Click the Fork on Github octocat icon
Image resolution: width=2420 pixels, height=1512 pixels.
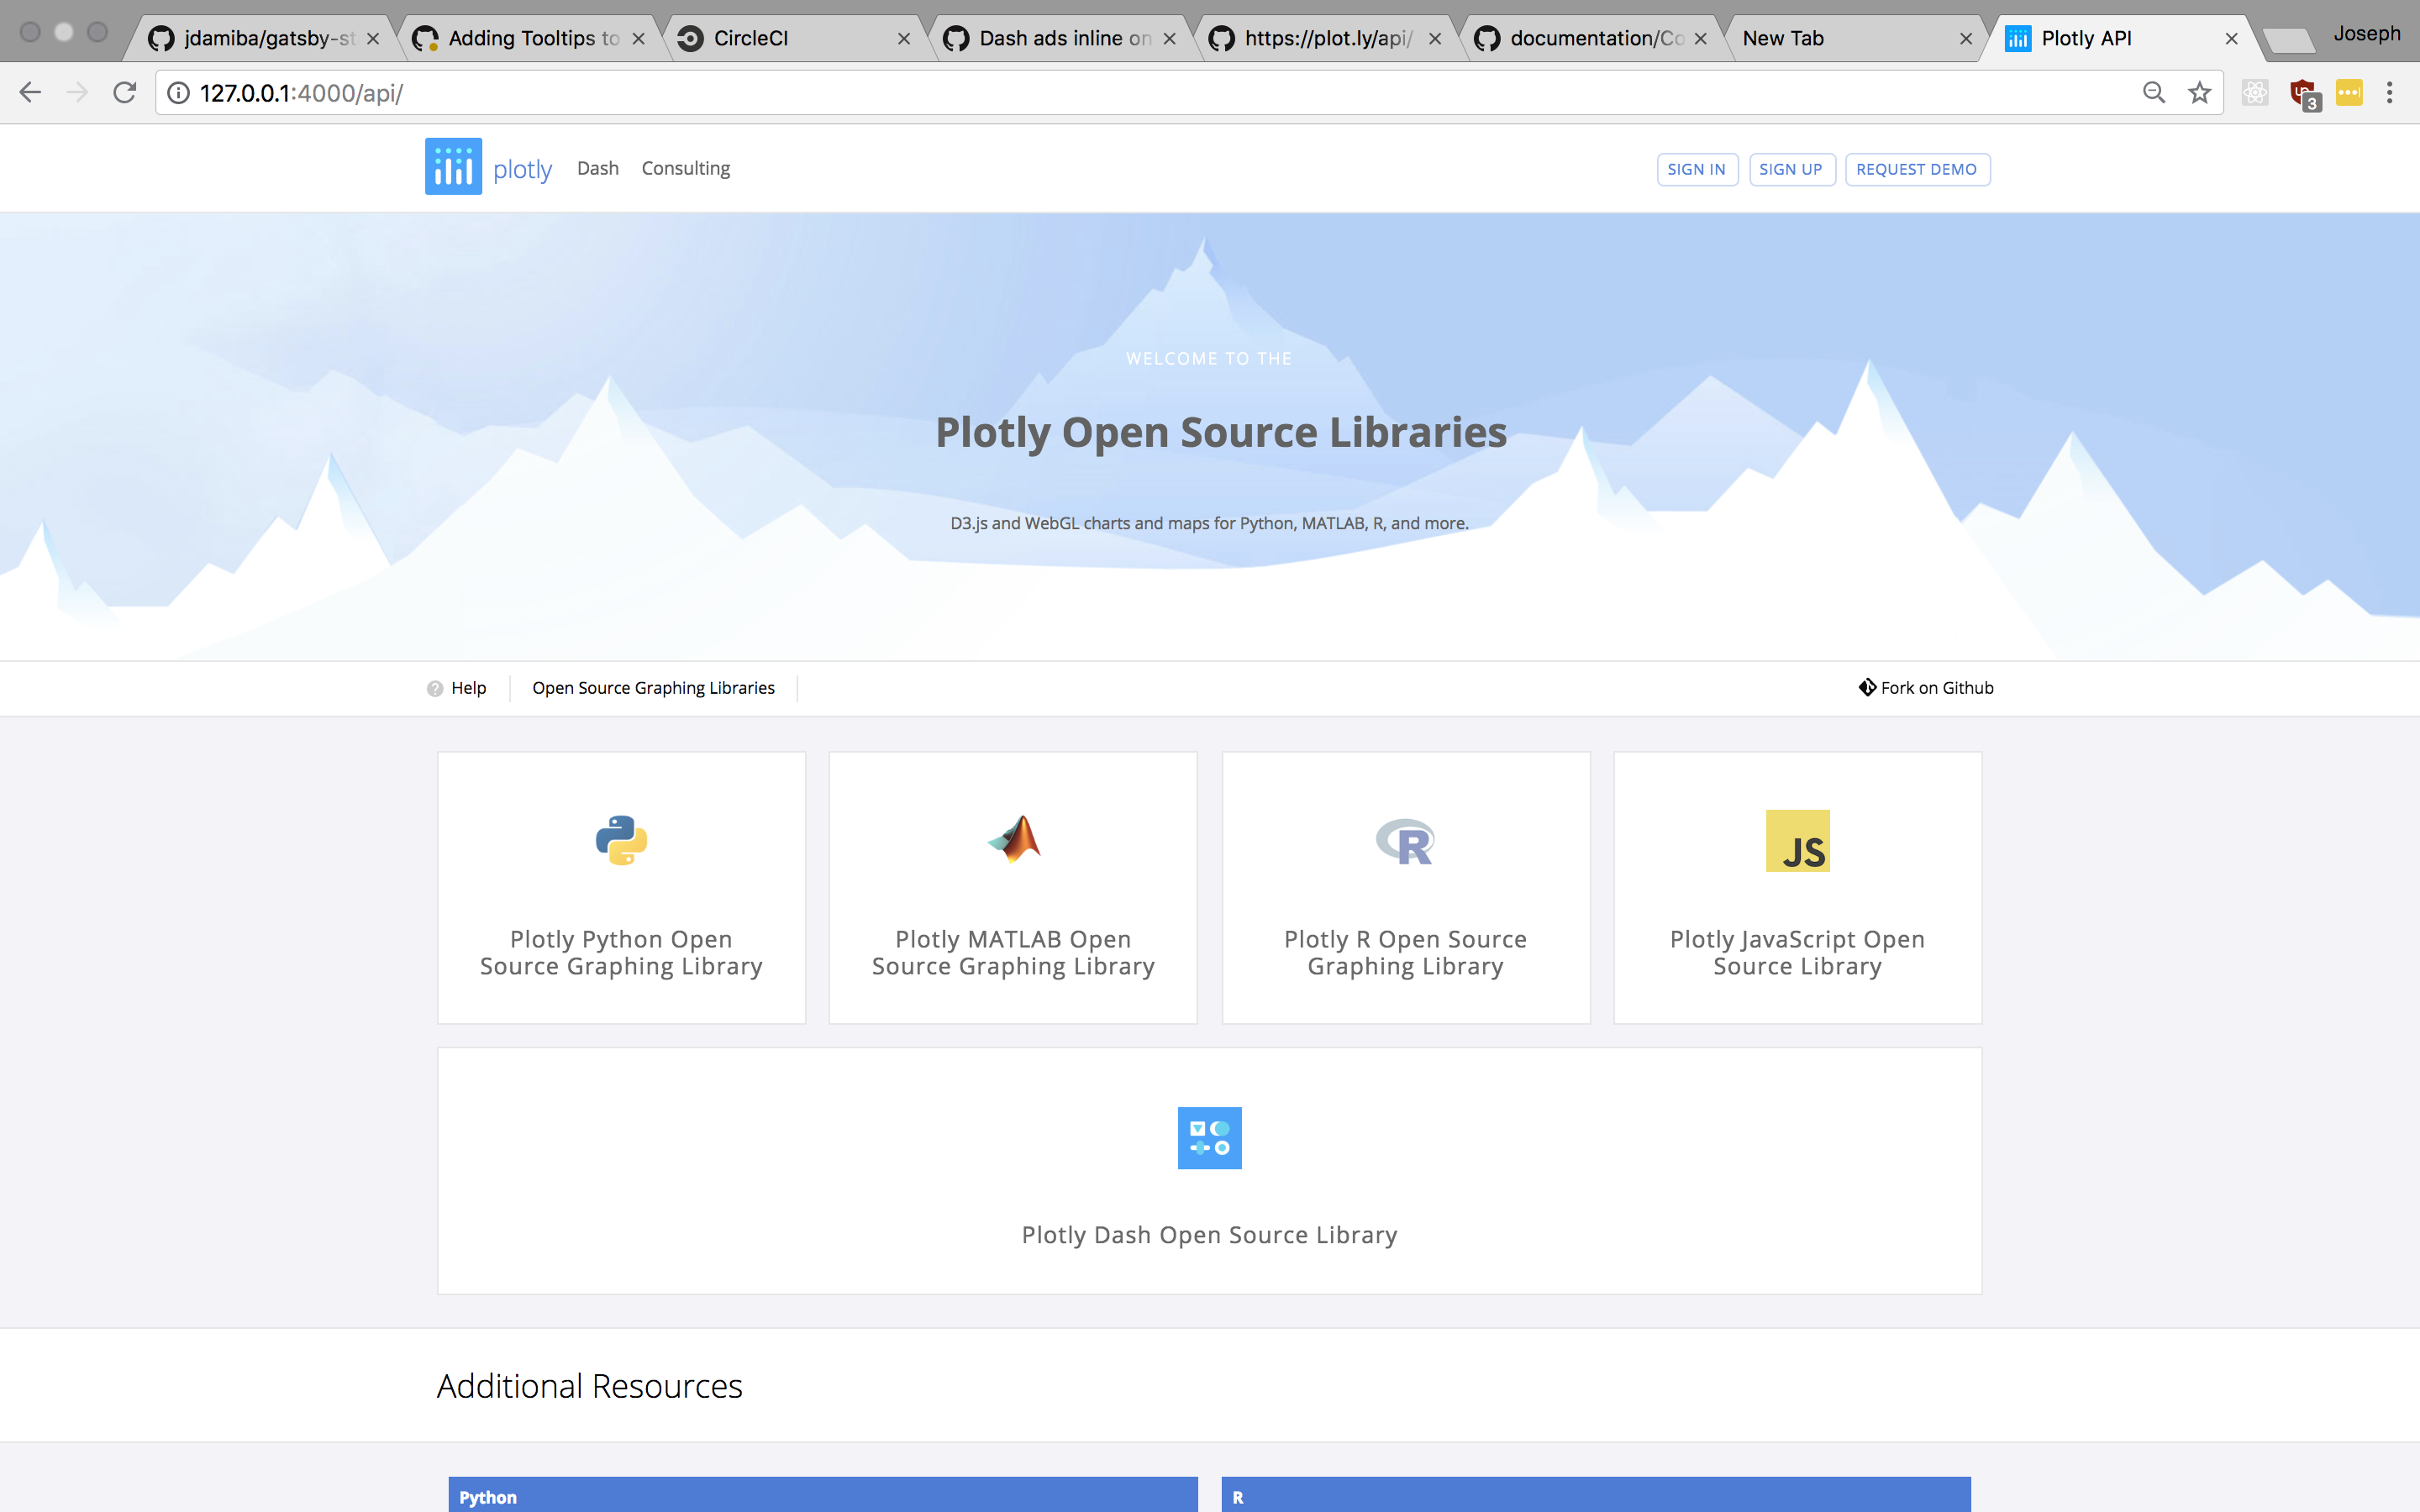pos(1867,687)
